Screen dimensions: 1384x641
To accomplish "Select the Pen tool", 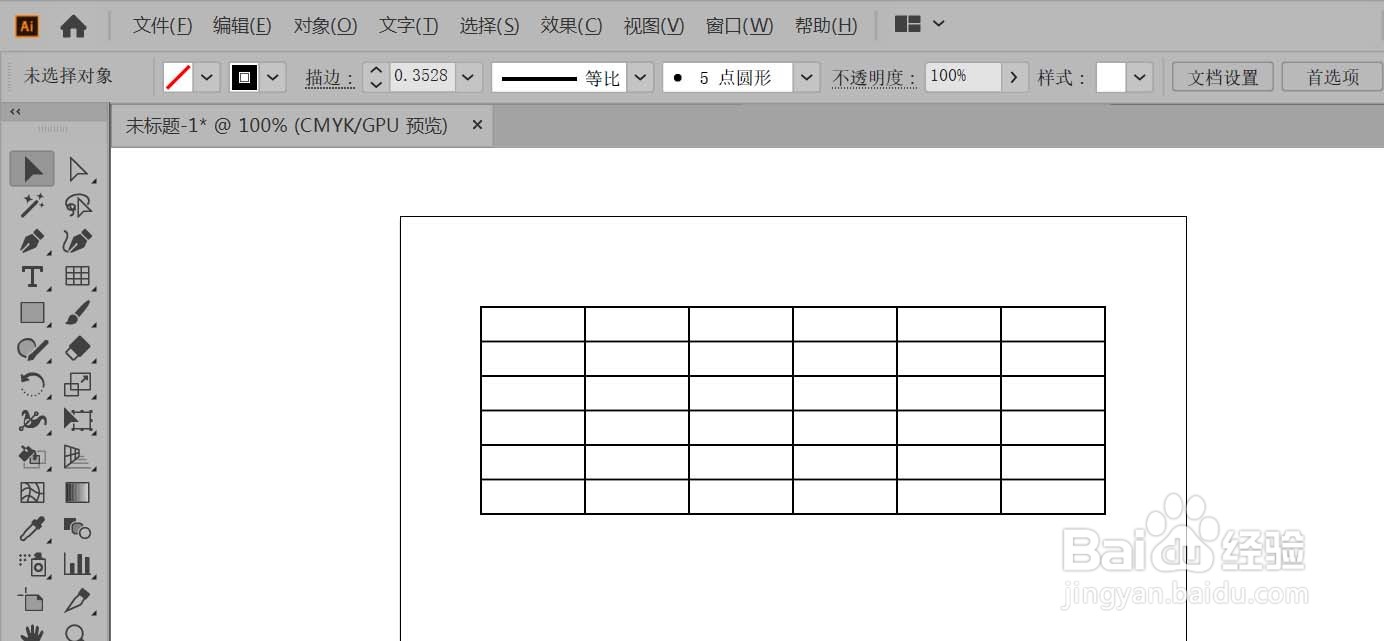I will pos(32,241).
